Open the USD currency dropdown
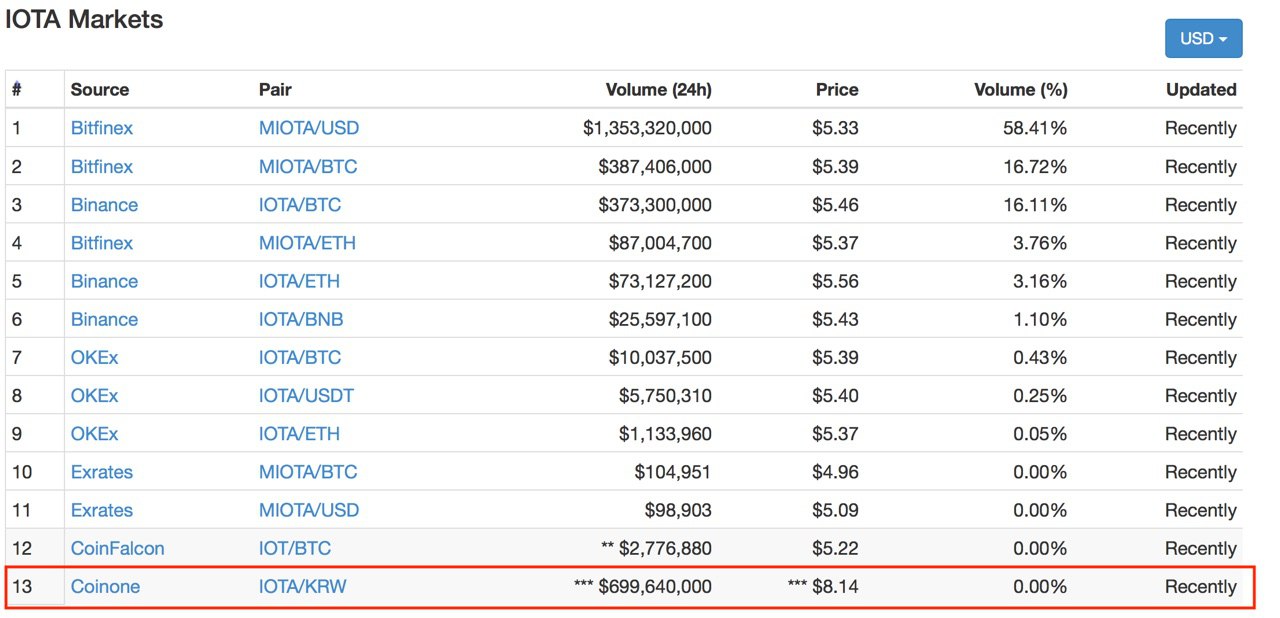Viewport: 1280px width, 618px height. pos(1203,38)
